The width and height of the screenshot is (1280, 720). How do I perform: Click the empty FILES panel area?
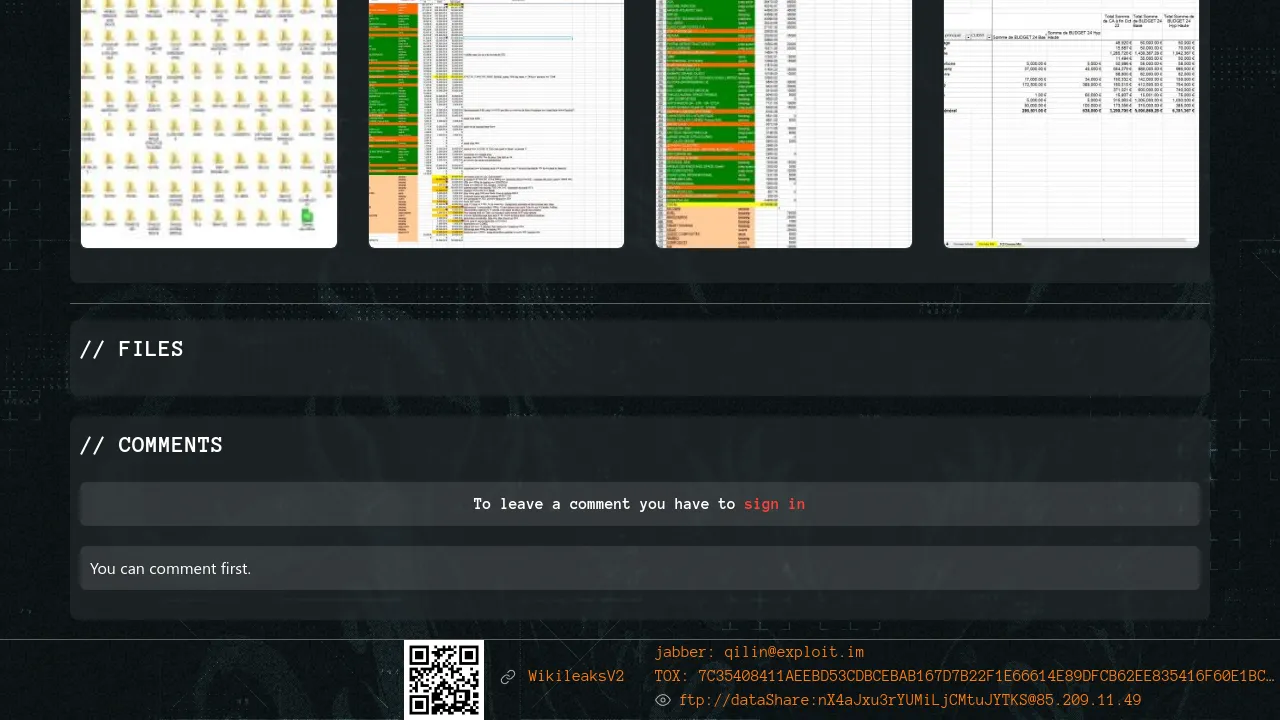(x=640, y=378)
